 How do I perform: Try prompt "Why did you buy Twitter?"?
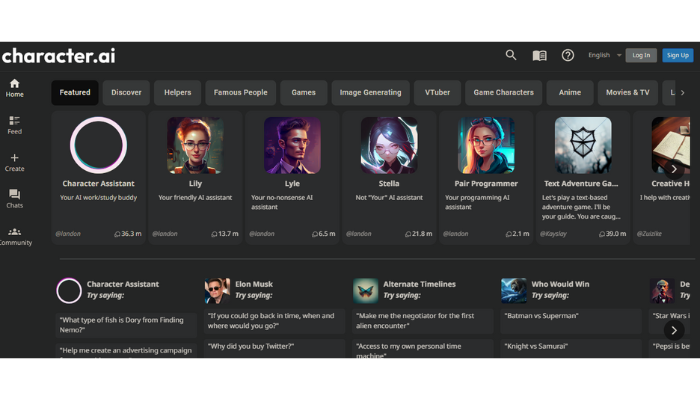point(274,347)
